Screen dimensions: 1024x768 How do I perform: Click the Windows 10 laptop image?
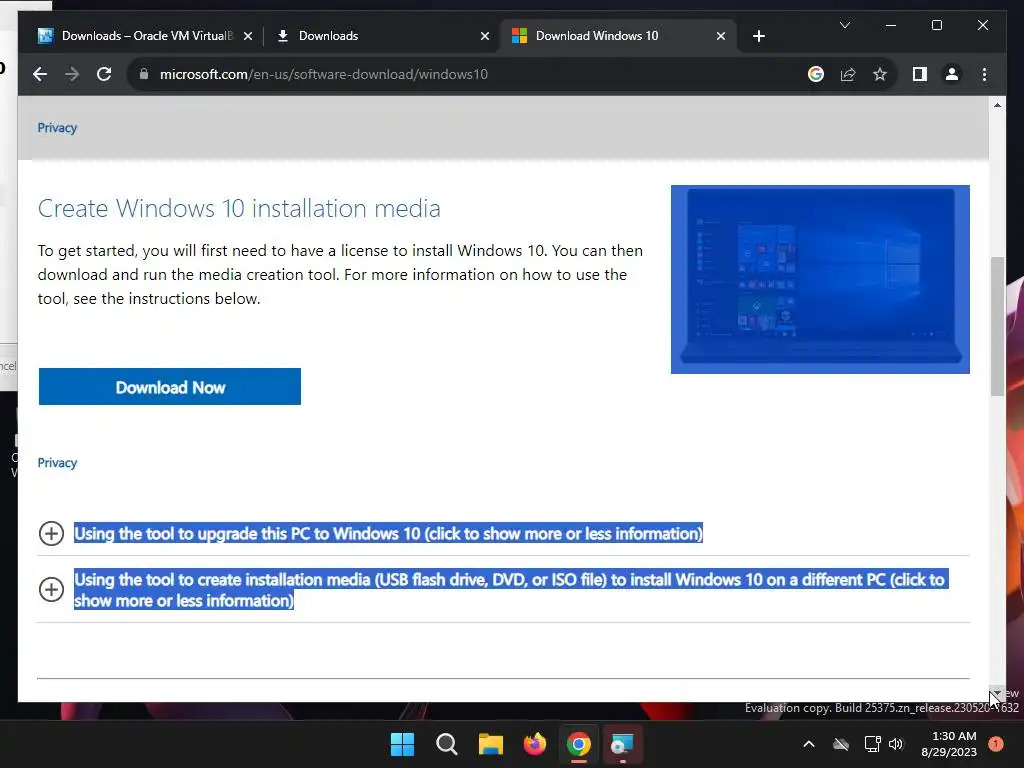[x=820, y=280]
